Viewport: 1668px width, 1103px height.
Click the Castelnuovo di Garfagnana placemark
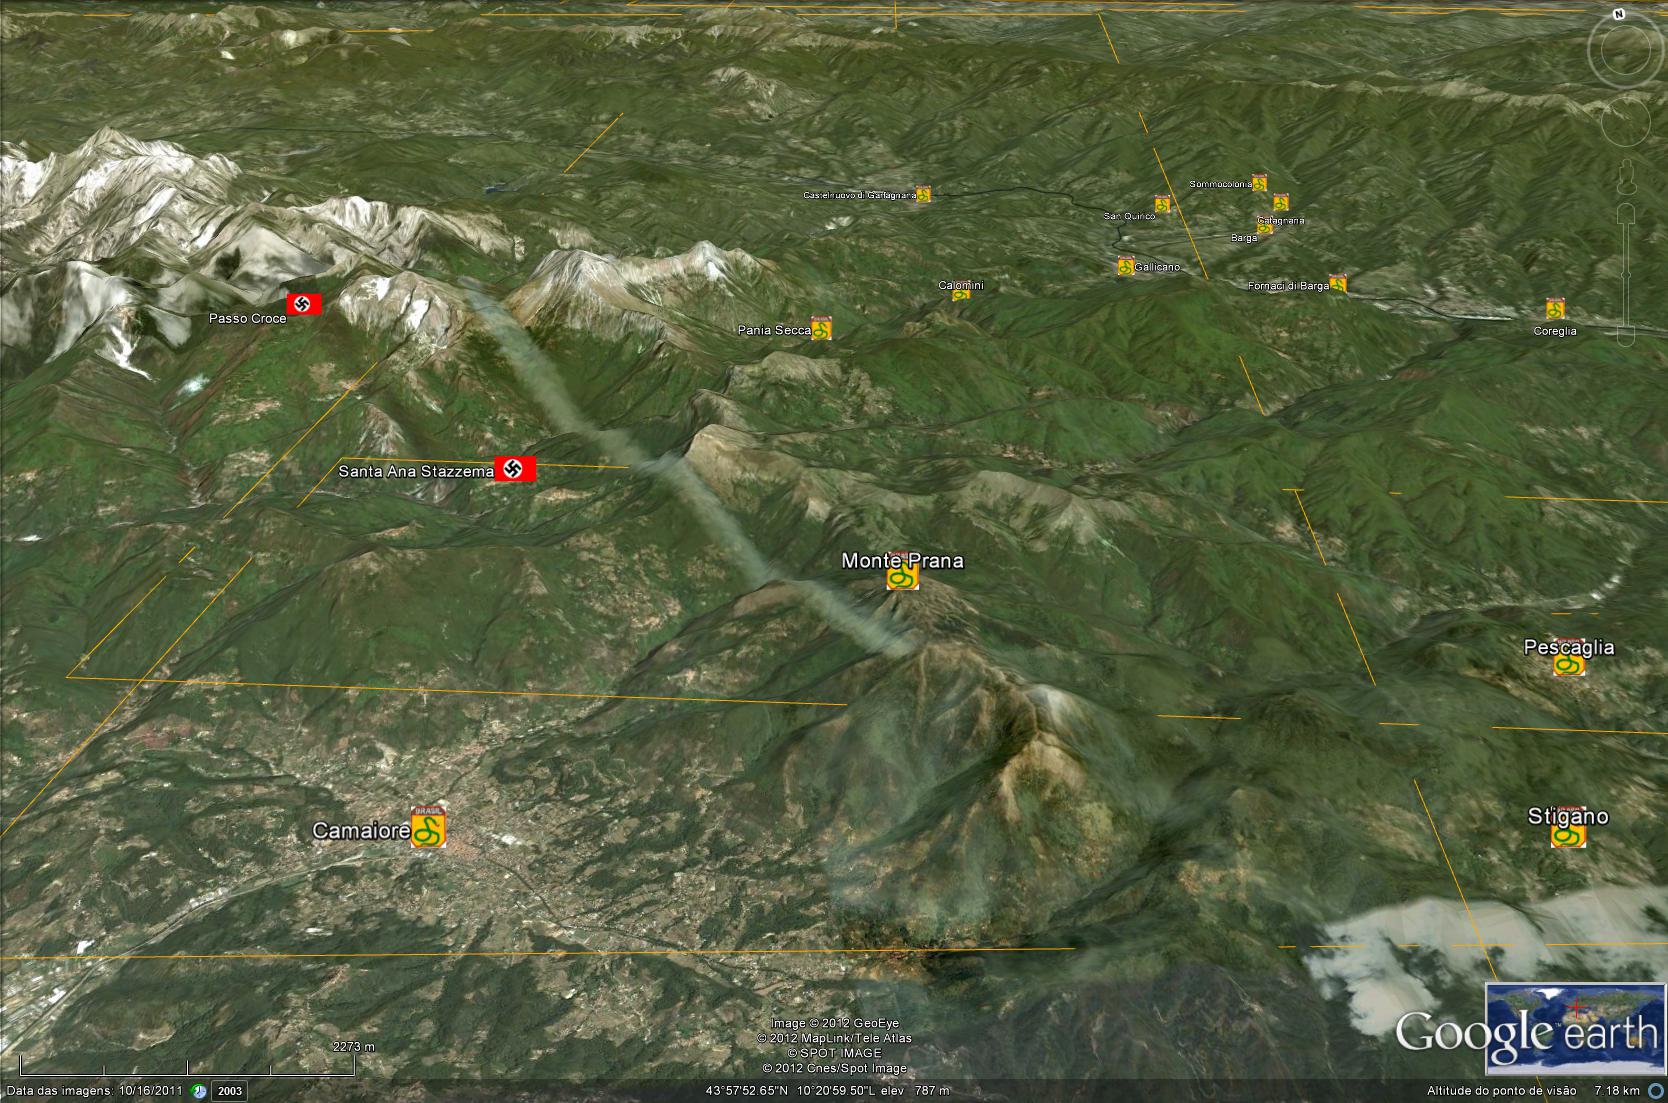[x=923, y=194]
